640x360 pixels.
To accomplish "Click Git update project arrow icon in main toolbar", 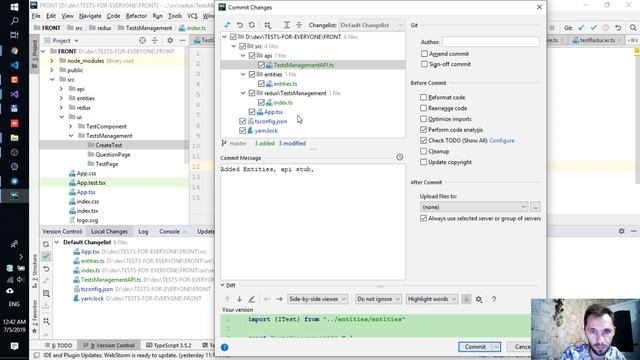I will (x=581, y=28).
